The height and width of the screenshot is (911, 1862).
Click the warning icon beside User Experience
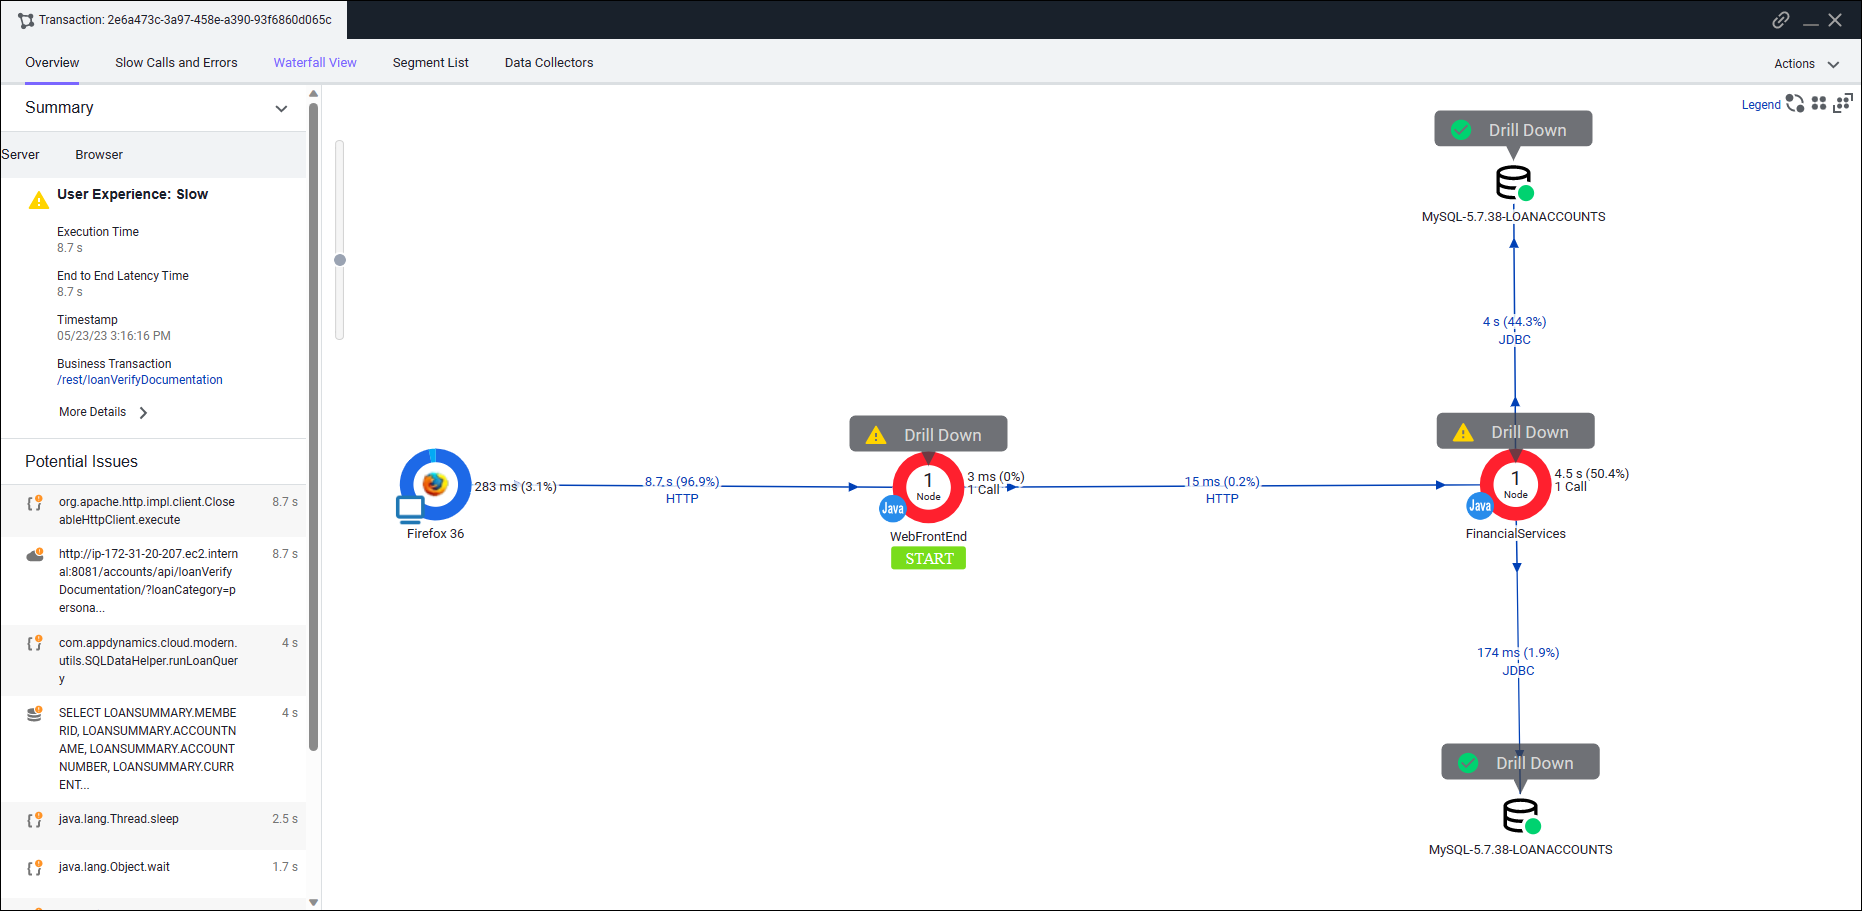pos(39,201)
